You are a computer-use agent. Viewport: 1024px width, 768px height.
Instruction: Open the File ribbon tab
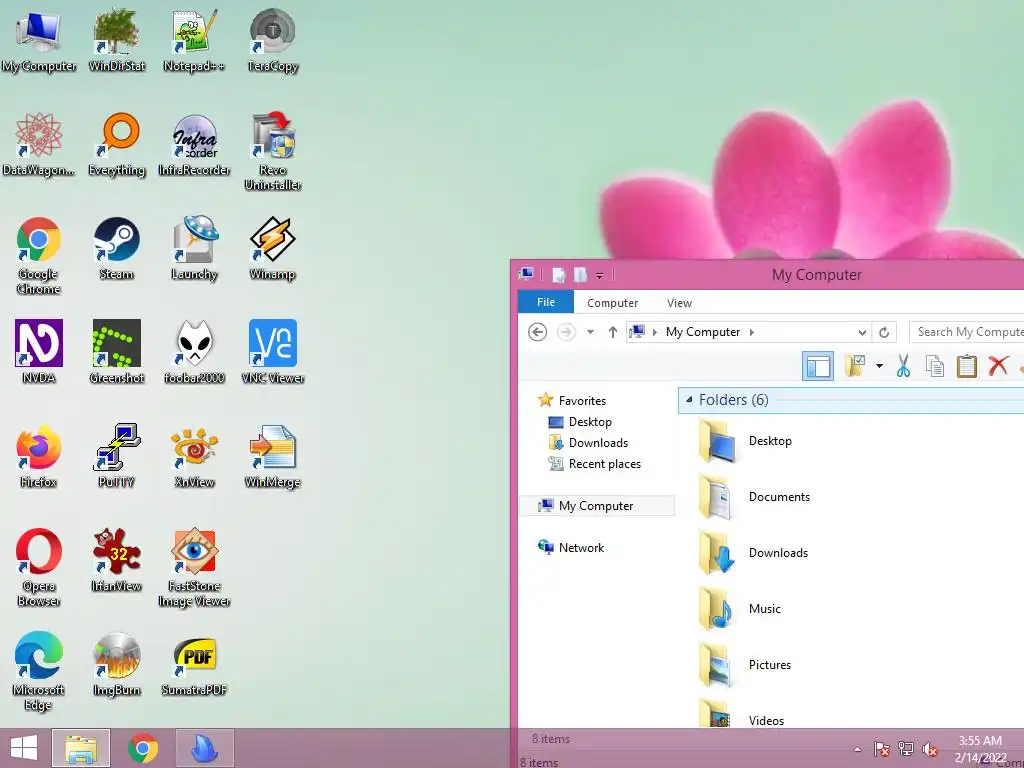coord(546,302)
